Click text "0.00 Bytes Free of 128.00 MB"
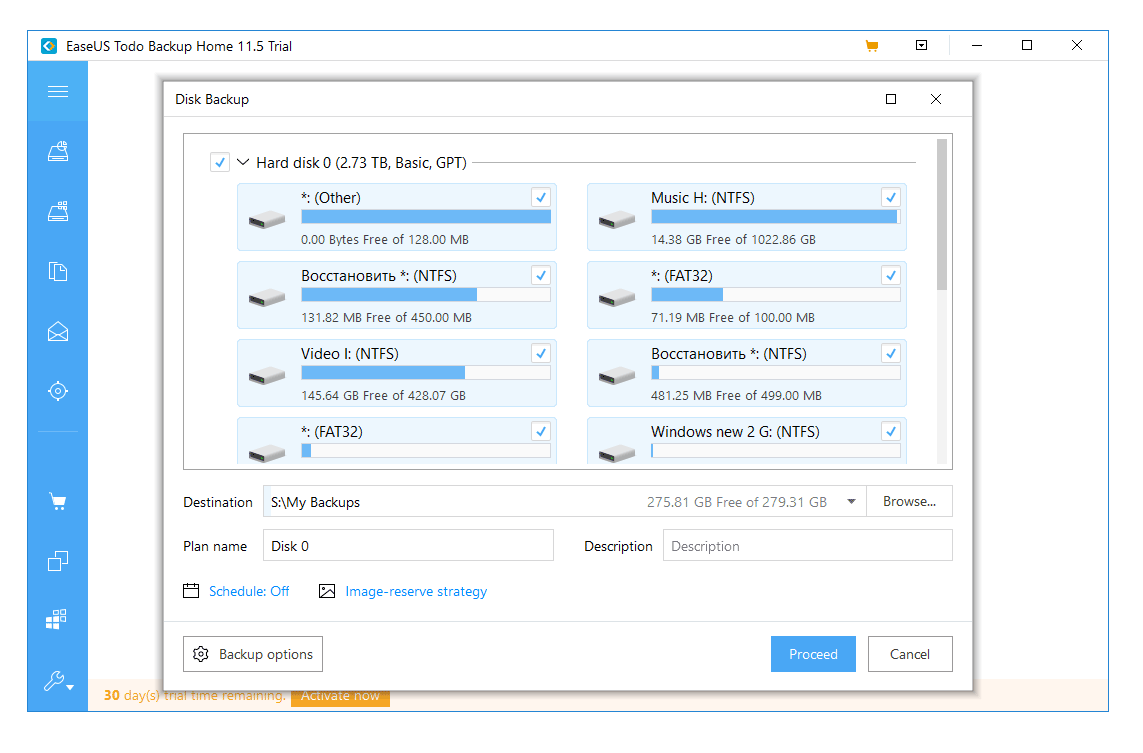Image resolution: width=1143 pixels, height=753 pixels. pos(385,240)
